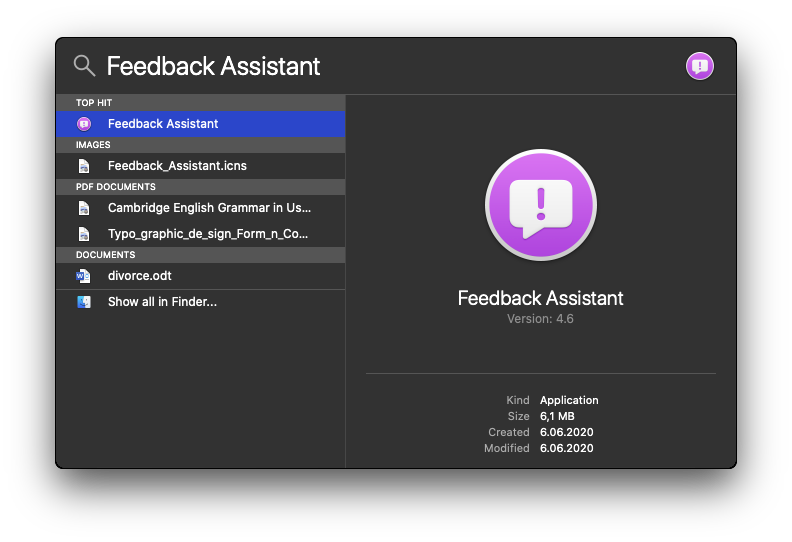Image resolution: width=792 pixels, height=542 pixels.
Task: Open Typo_graphic_de_sign_Form_n_Co... result
Action: click(201, 234)
